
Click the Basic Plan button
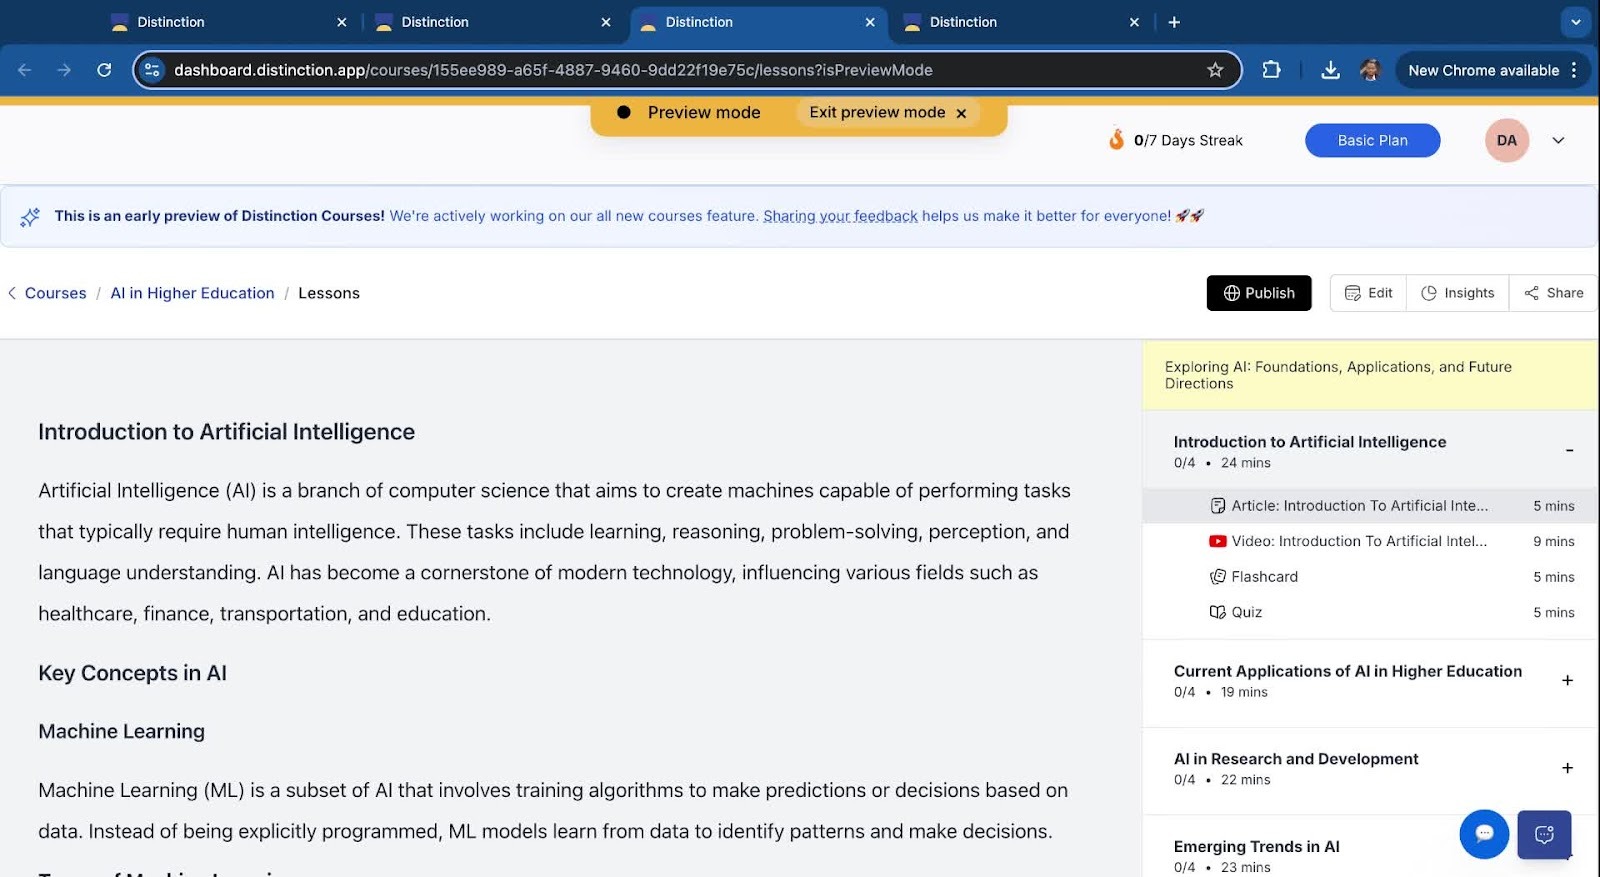tap(1372, 141)
